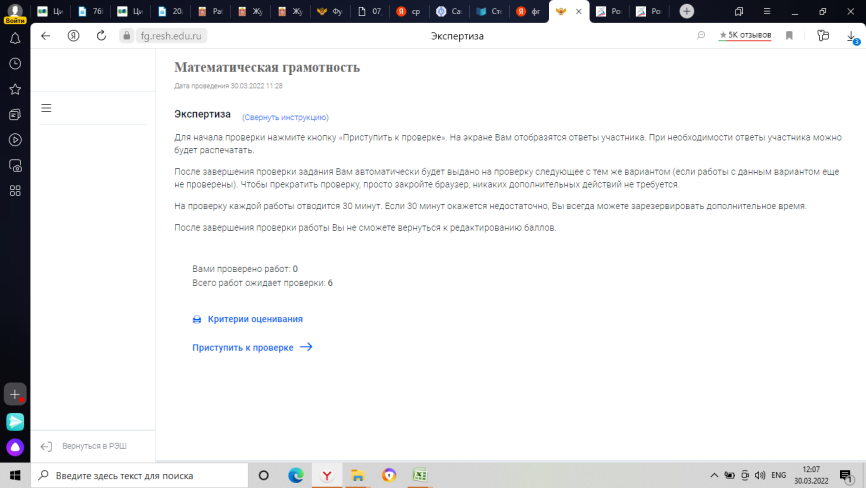Reload the page with the refresh icon
Screen dimensions: 866x488
[101, 36]
